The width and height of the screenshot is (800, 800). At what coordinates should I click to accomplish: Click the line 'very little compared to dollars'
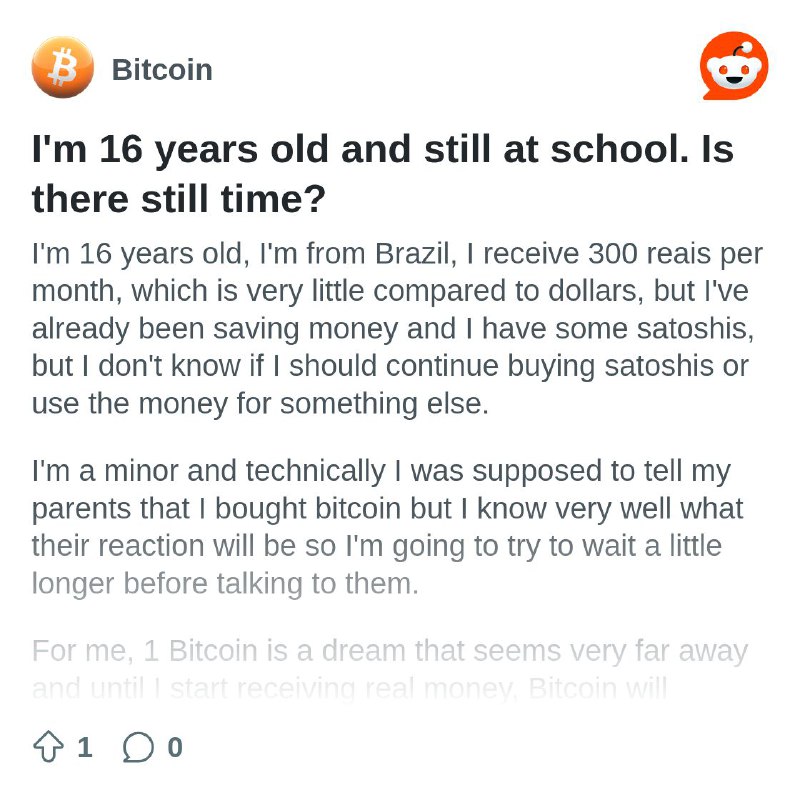(x=390, y=291)
